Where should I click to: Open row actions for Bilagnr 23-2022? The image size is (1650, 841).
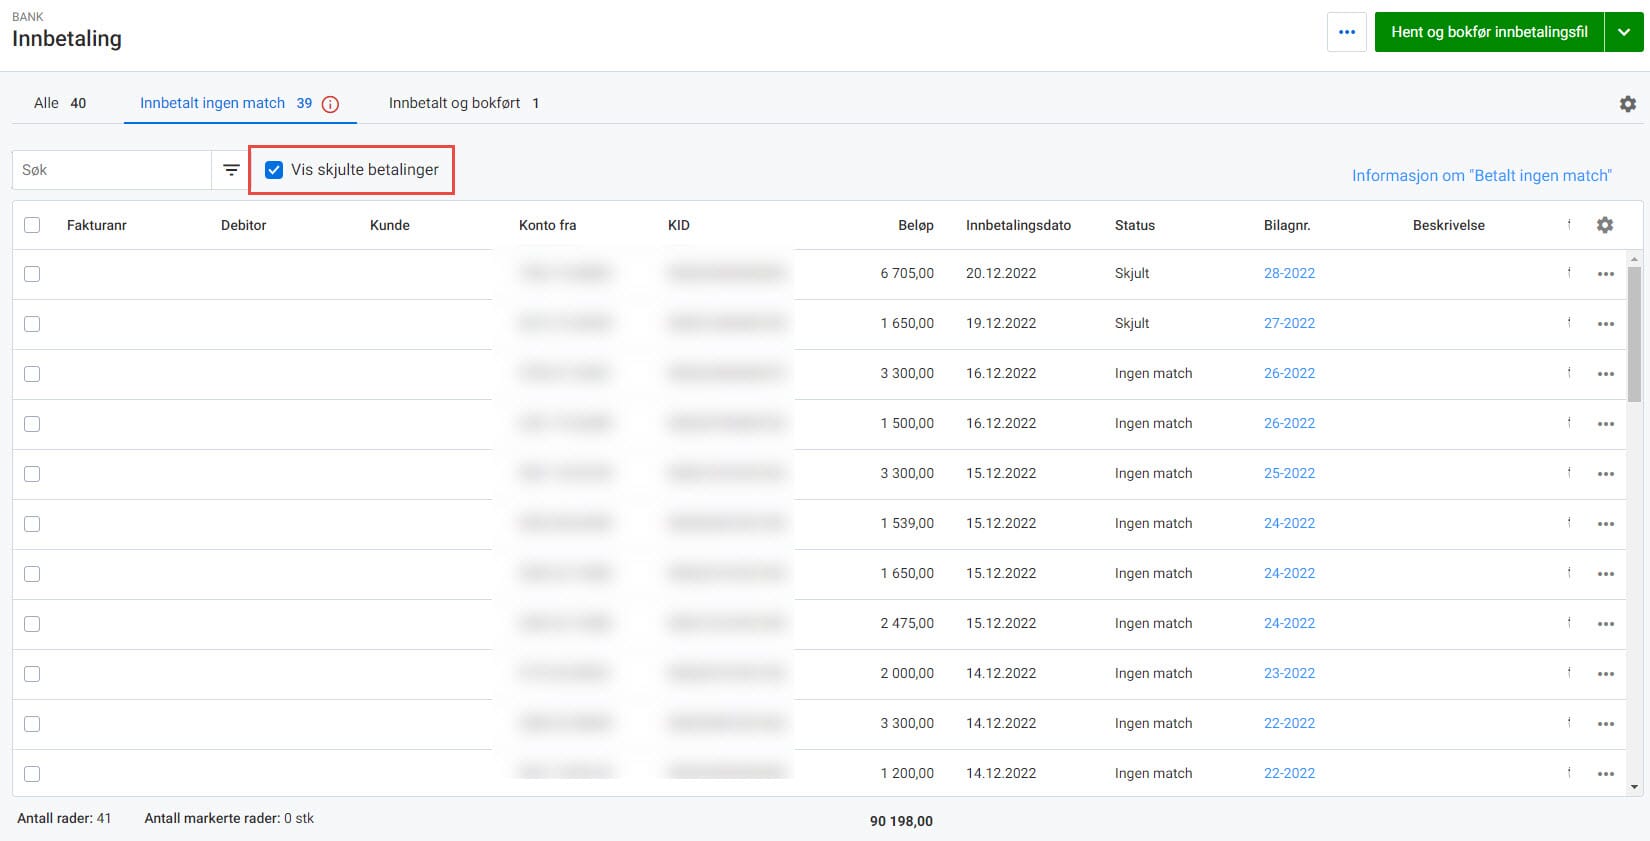click(x=1606, y=674)
